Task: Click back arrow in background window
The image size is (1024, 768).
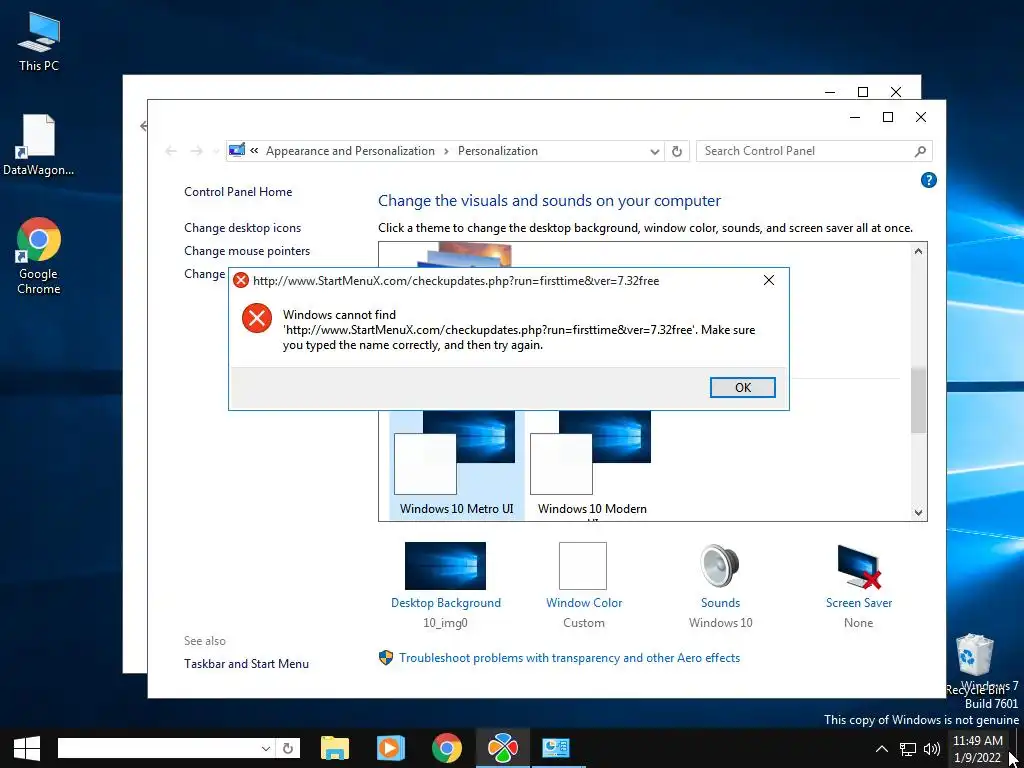Action: (x=143, y=126)
